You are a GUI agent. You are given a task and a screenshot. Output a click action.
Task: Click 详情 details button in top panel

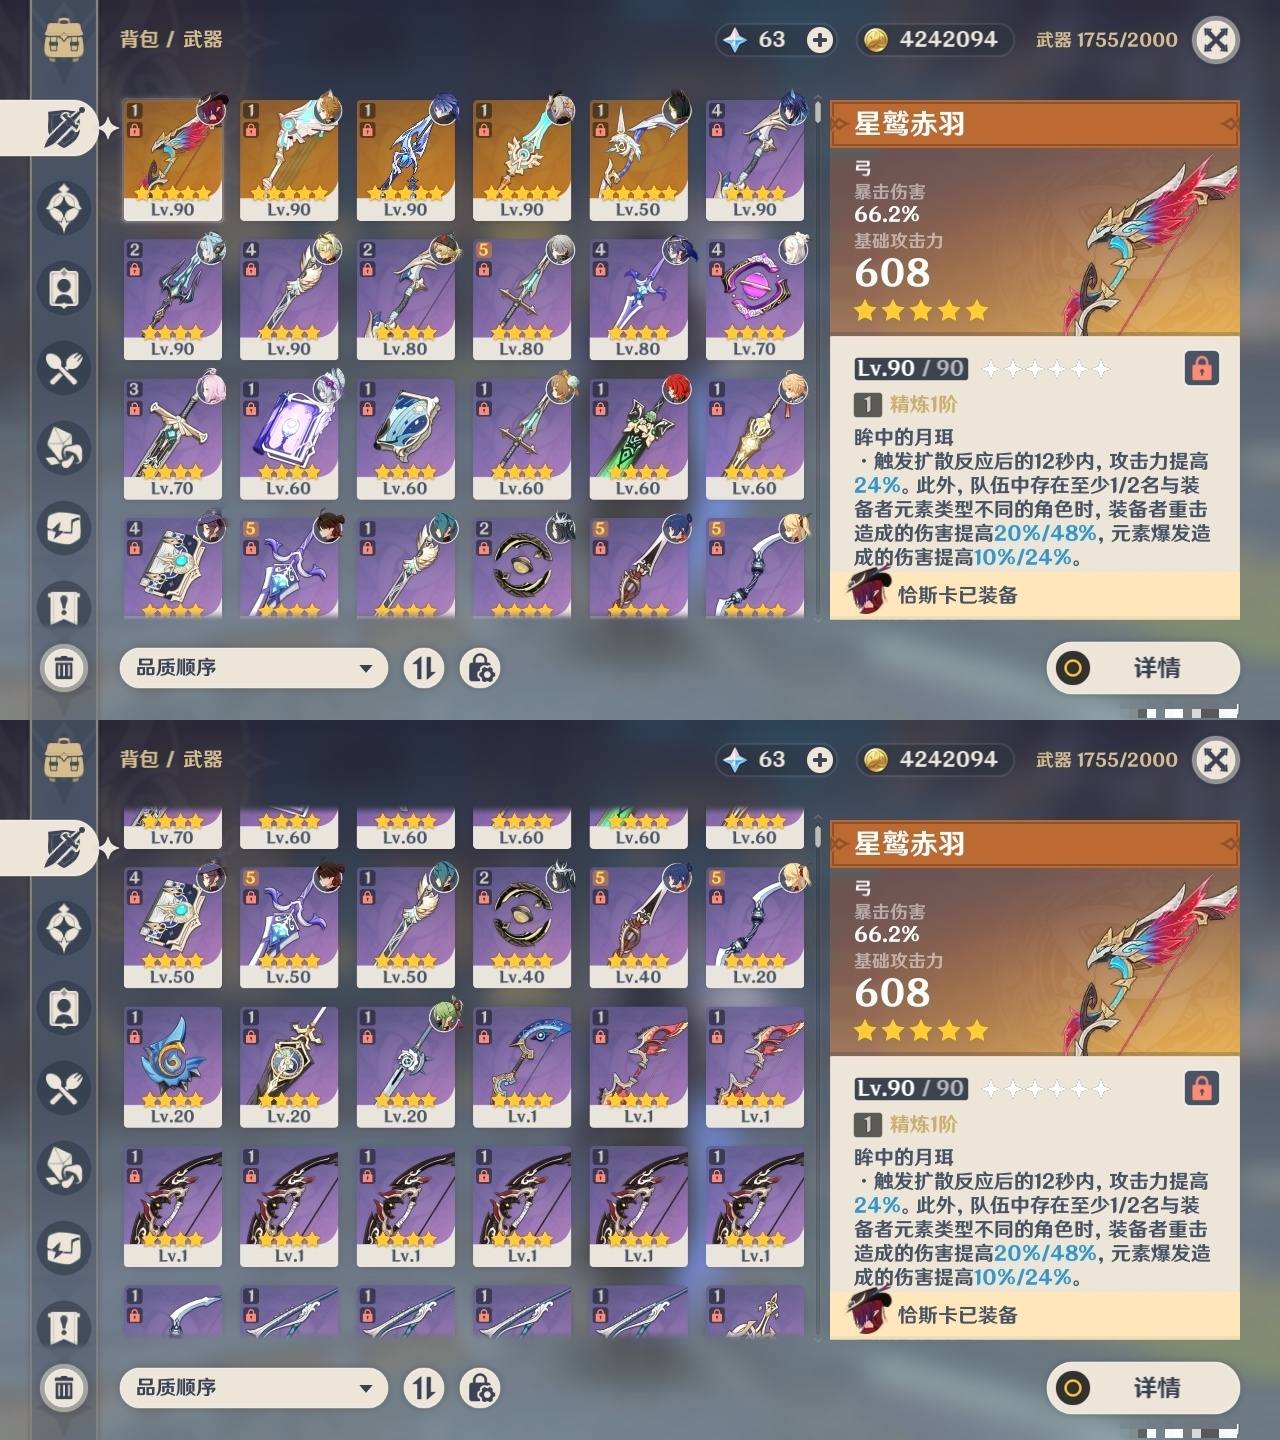click(1143, 668)
